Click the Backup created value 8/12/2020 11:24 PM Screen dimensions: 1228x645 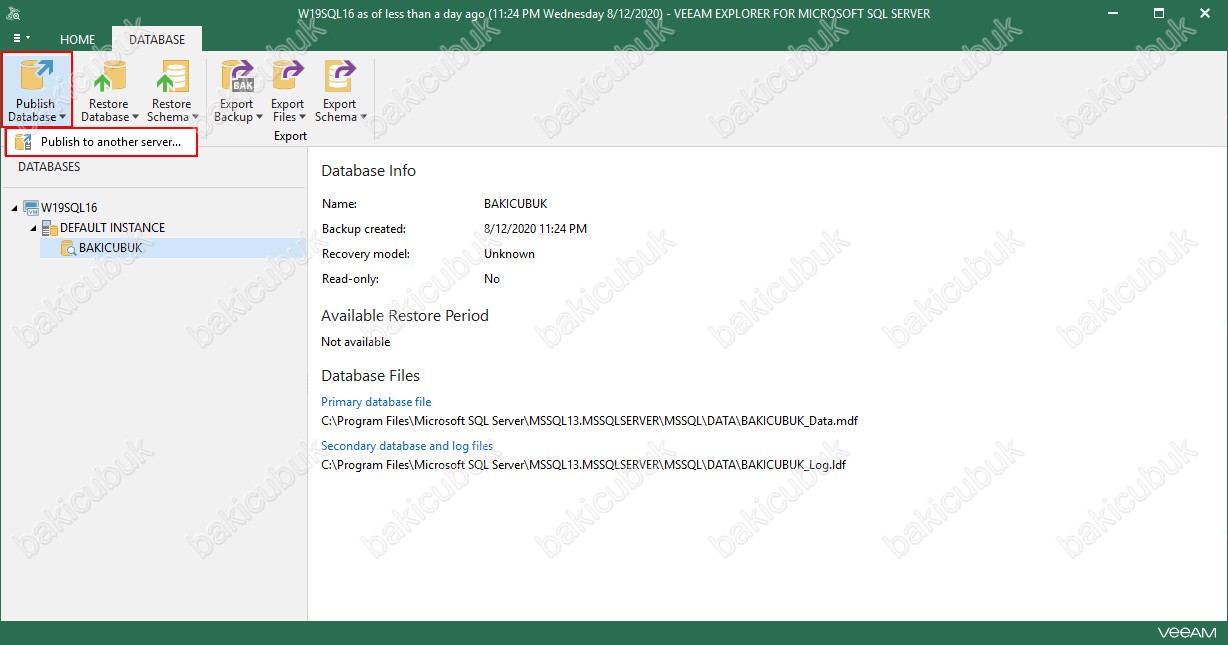click(x=535, y=229)
